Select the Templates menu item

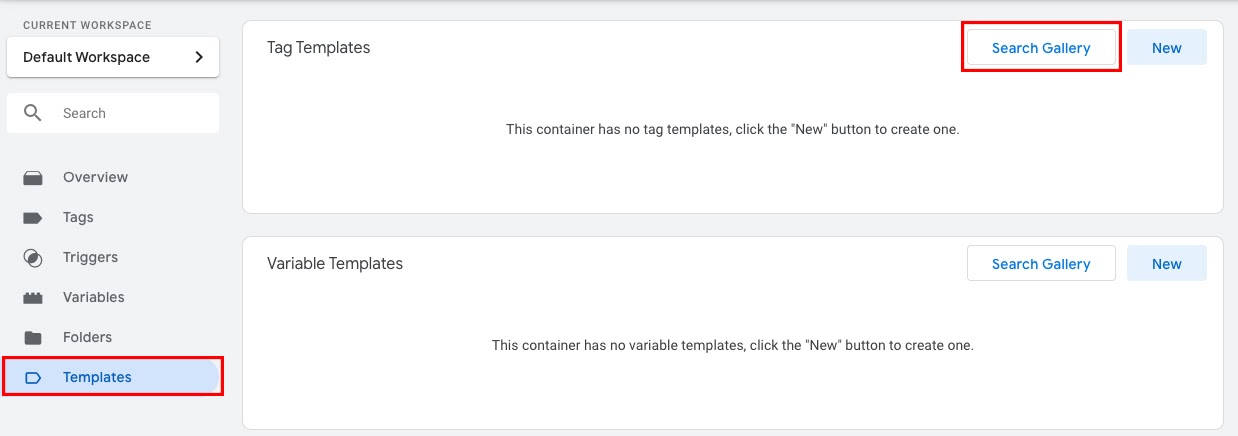pyautogui.click(x=111, y=377)
